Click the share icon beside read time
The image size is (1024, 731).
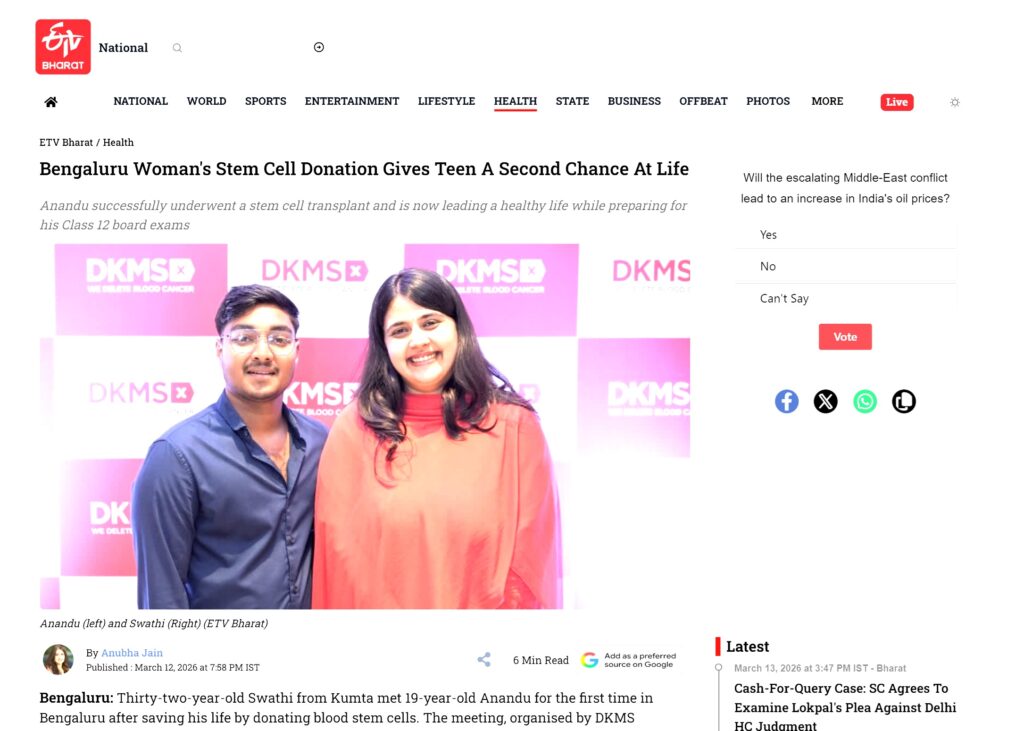pos(484,660)
